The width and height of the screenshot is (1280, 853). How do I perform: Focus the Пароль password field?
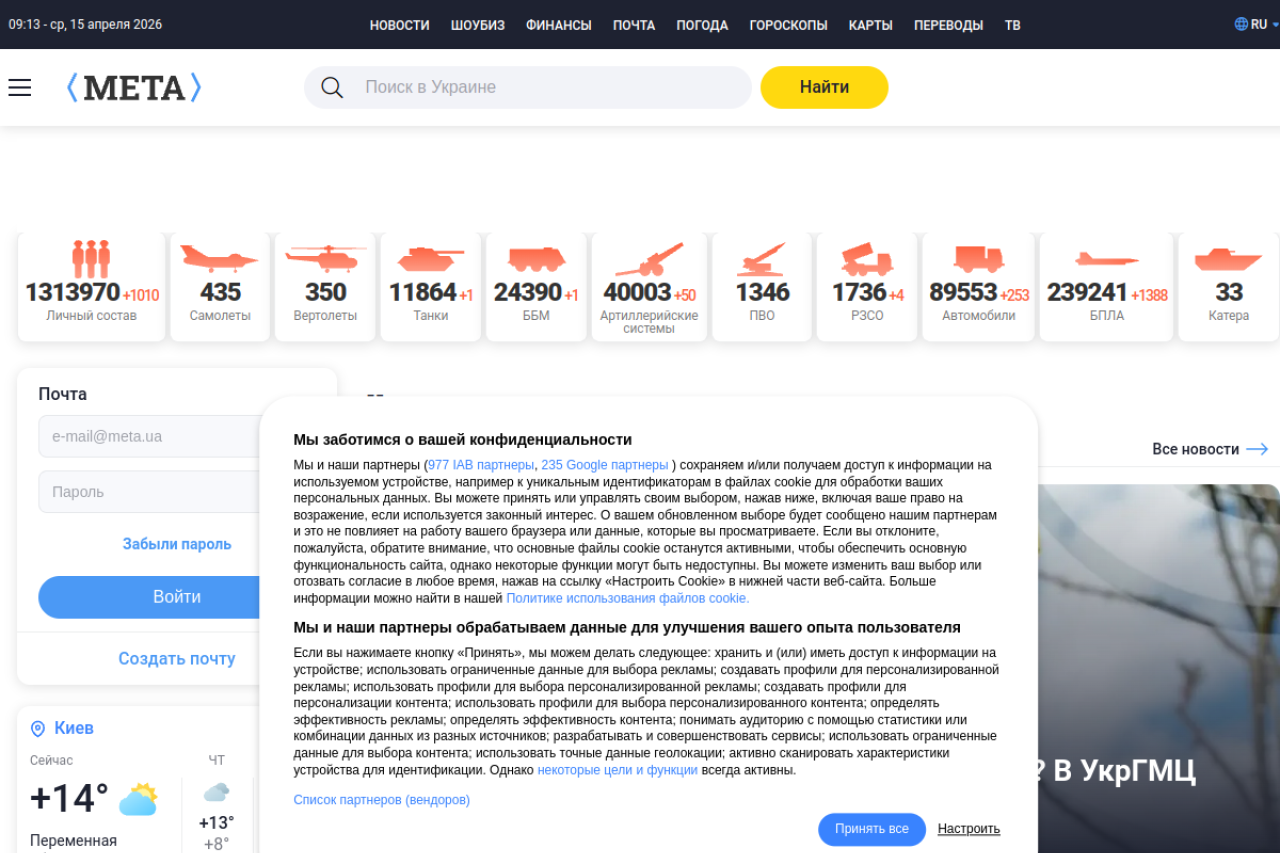[177, 492]
